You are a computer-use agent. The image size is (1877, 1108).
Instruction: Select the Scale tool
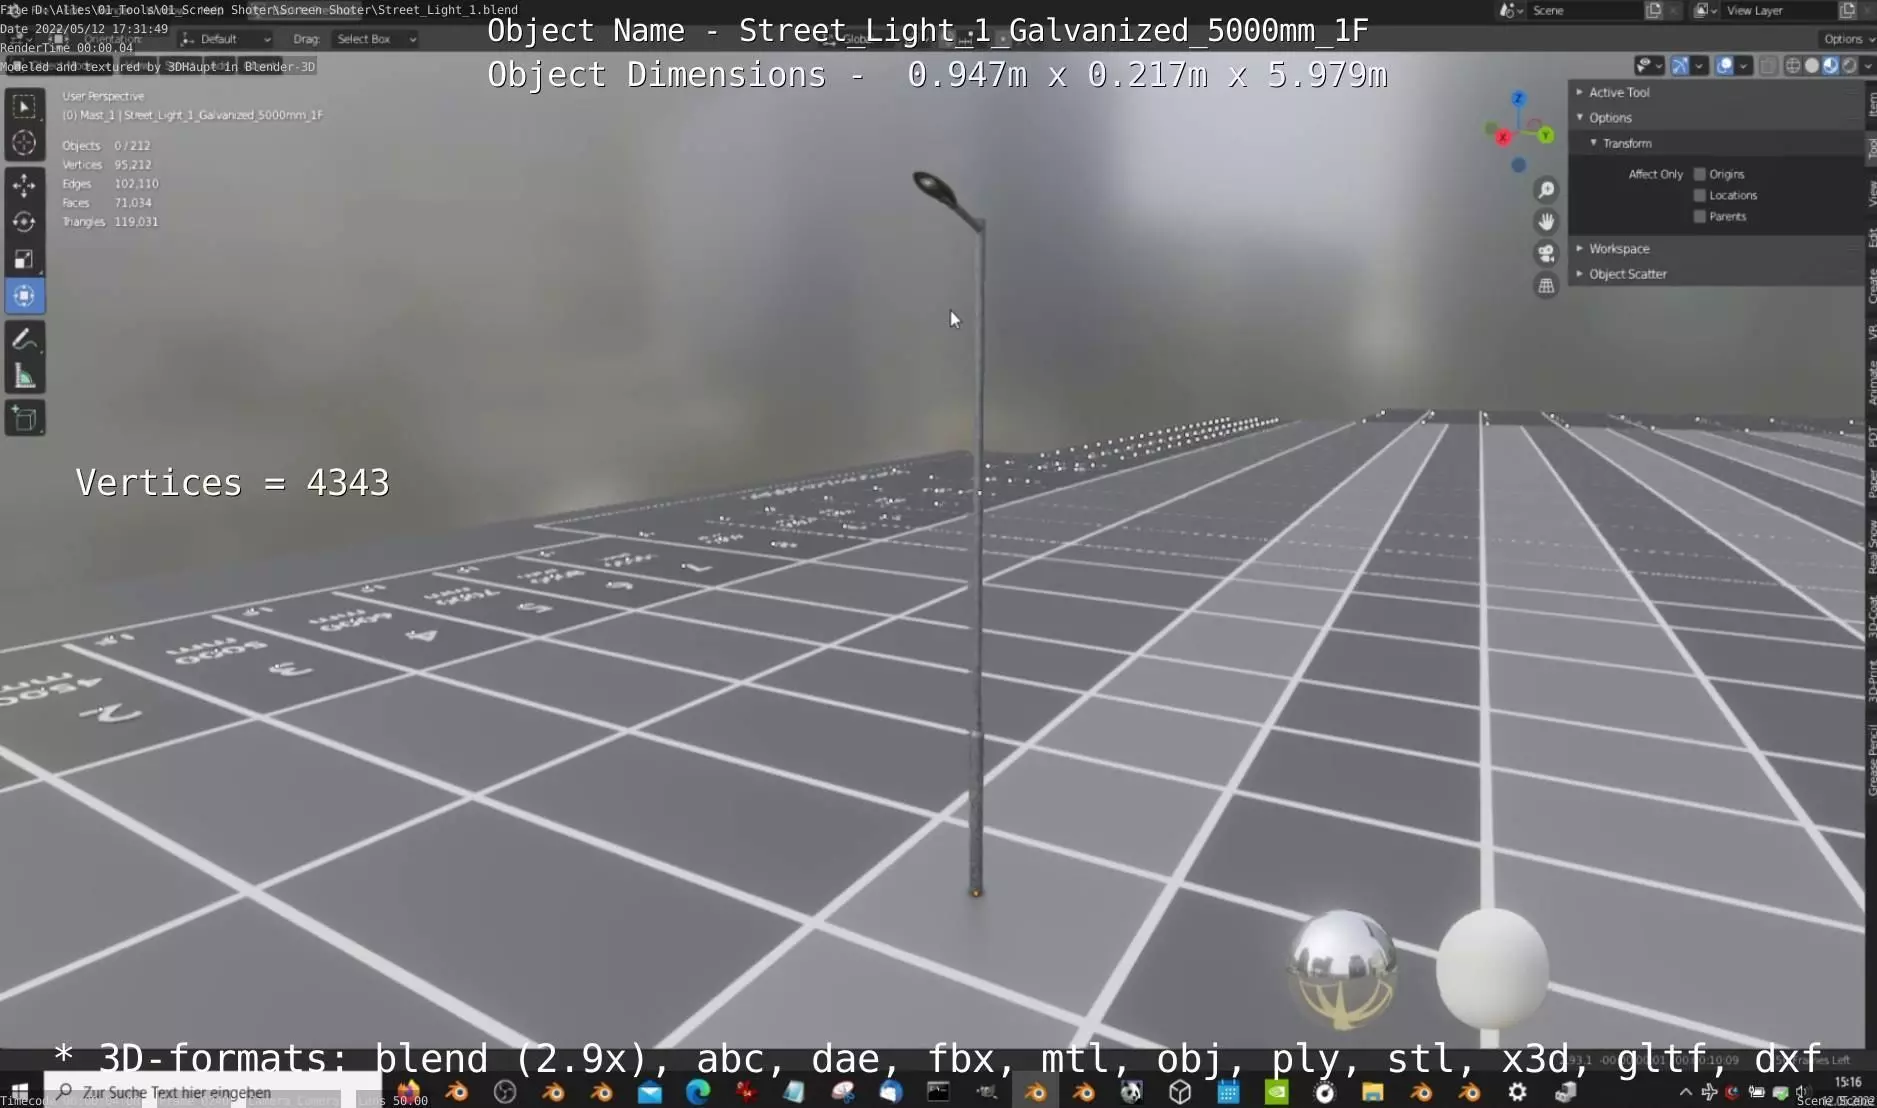tap(24, 259)
